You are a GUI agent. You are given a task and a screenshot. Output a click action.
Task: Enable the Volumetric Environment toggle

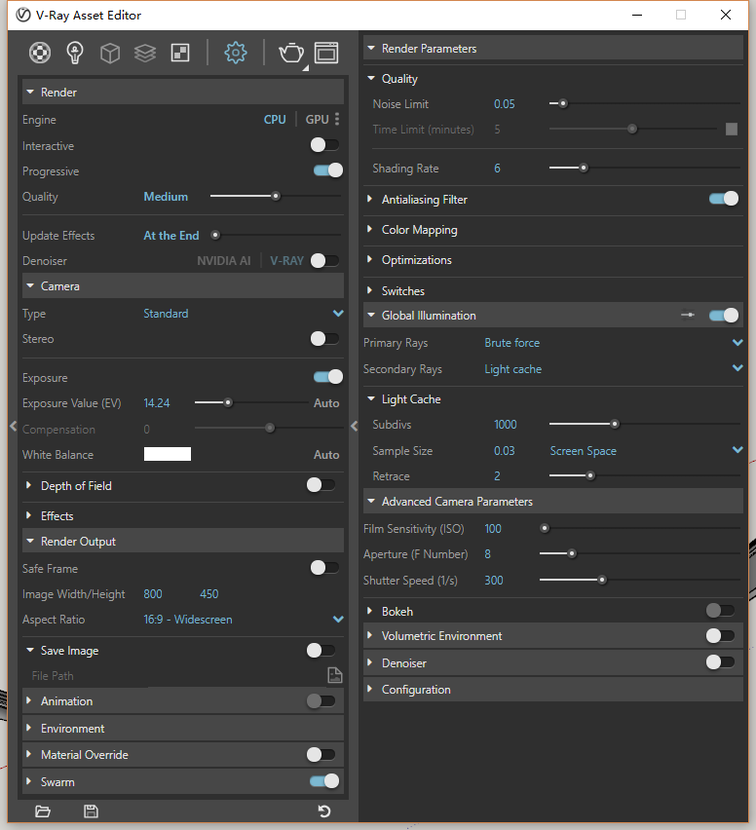tap(720, 635)
